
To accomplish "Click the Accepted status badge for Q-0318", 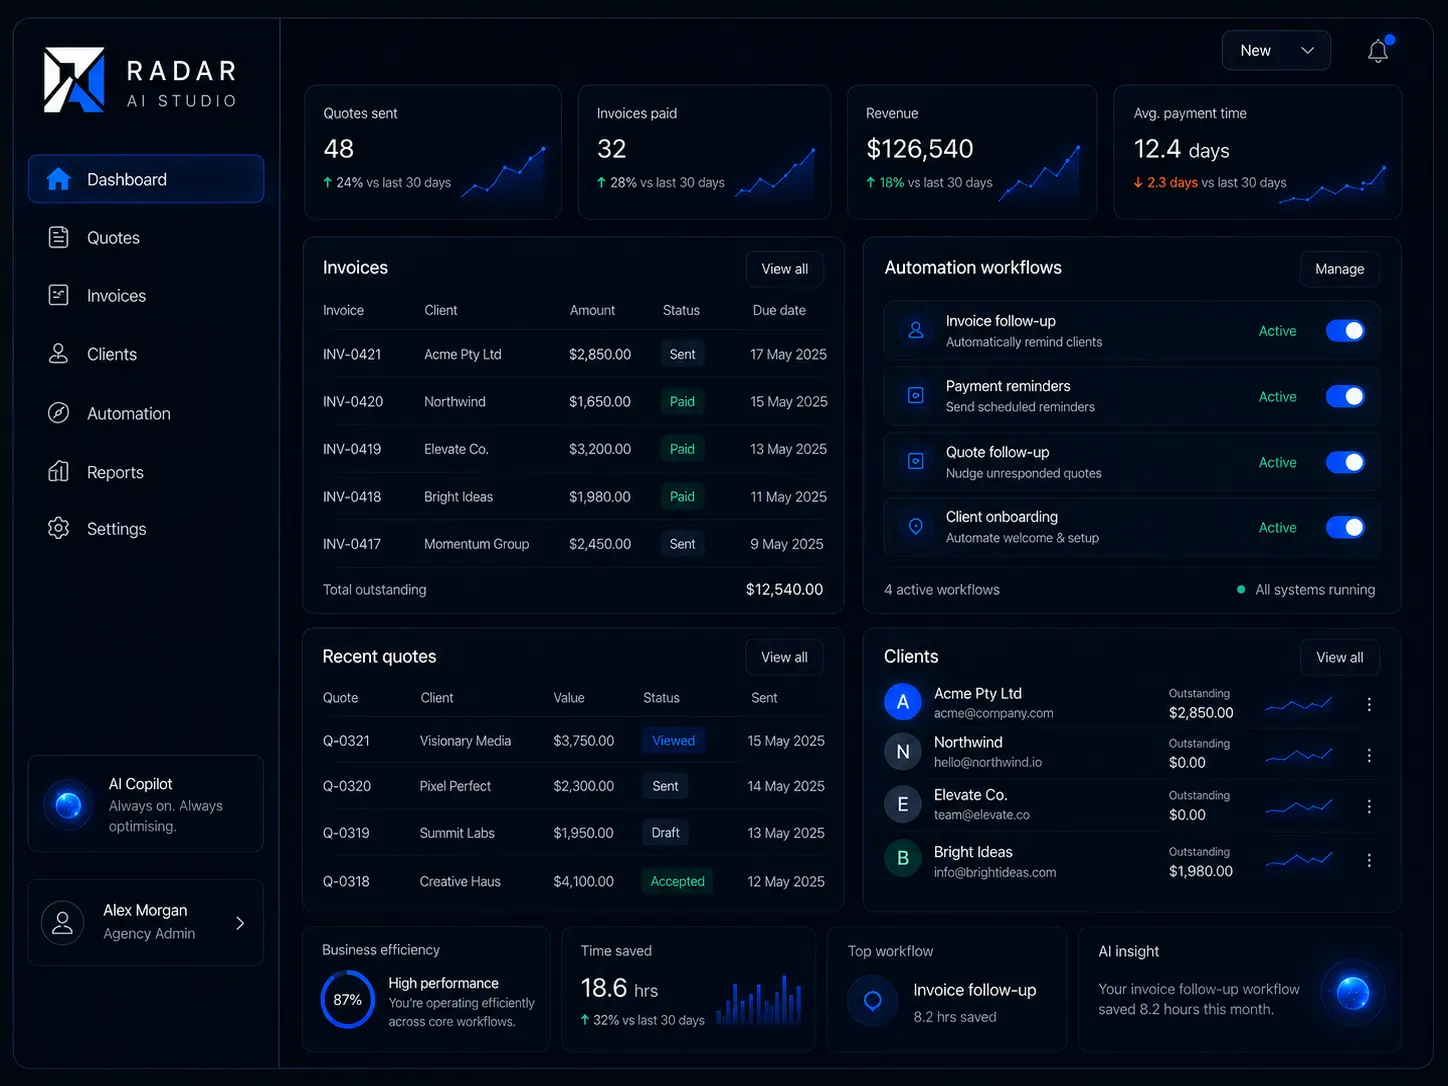I will pyautogui.click(x=678, y=881).
